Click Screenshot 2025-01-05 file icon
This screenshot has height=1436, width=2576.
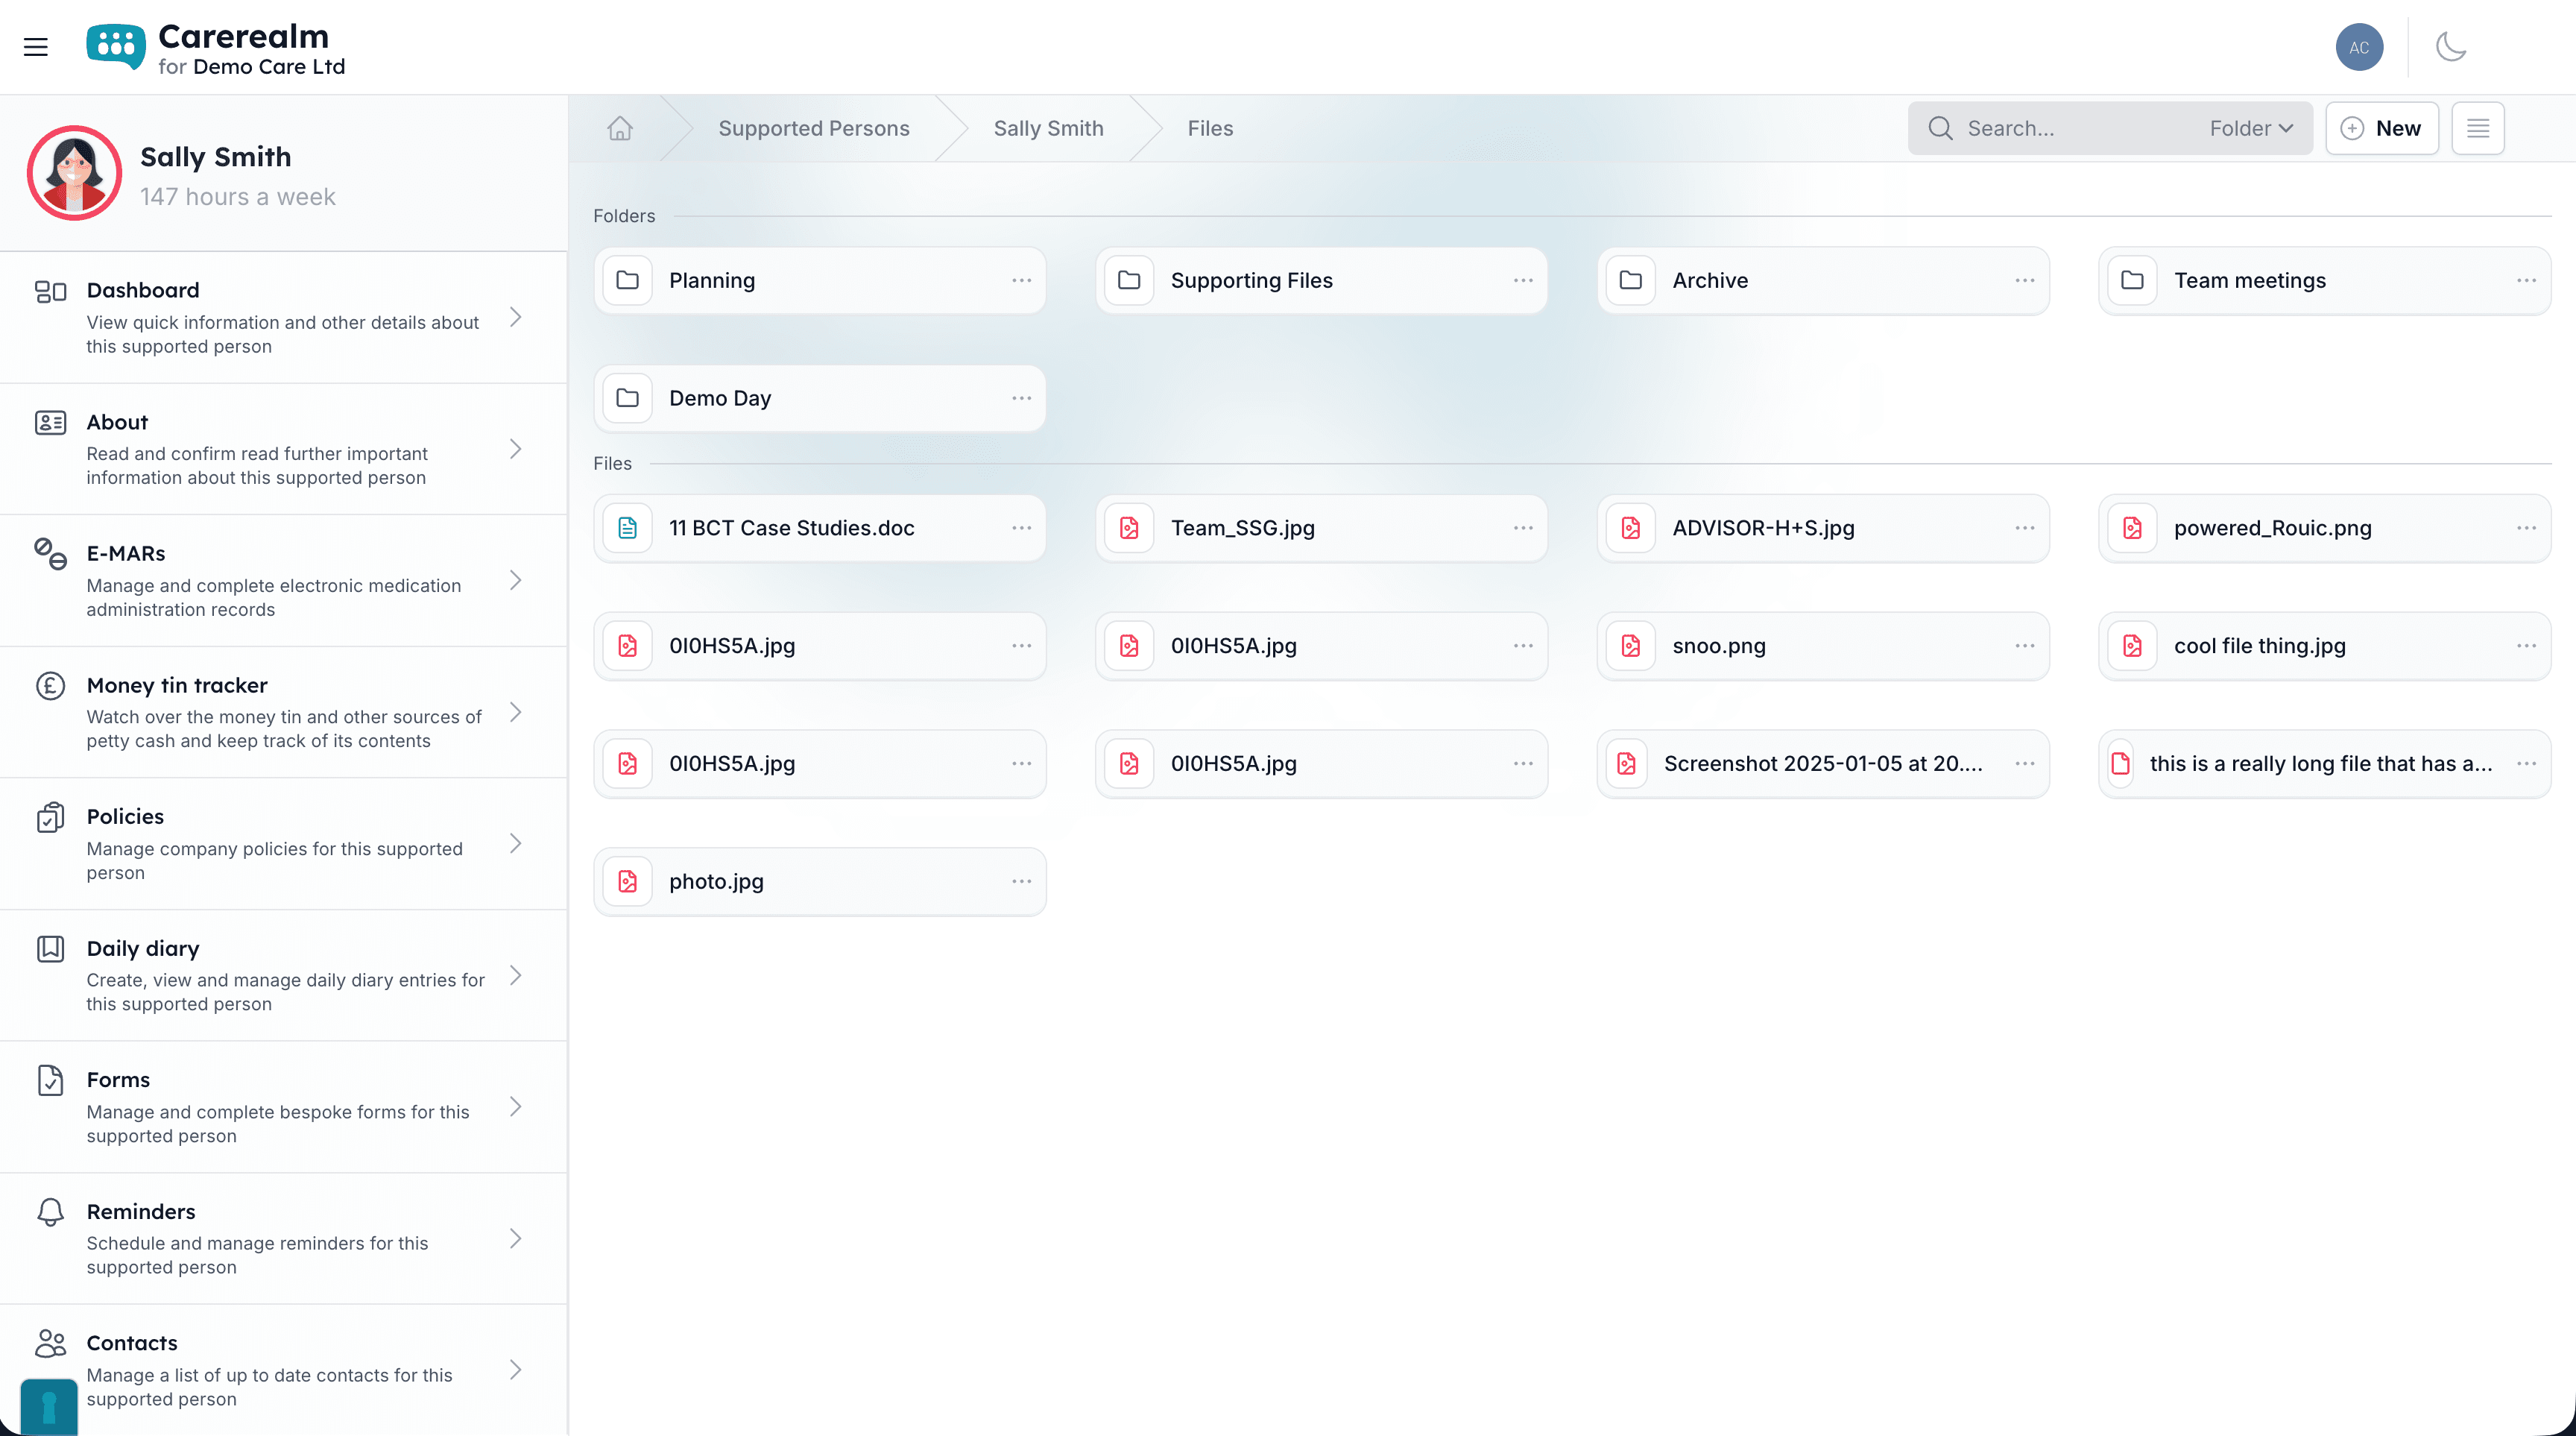tap(1627, 764)
